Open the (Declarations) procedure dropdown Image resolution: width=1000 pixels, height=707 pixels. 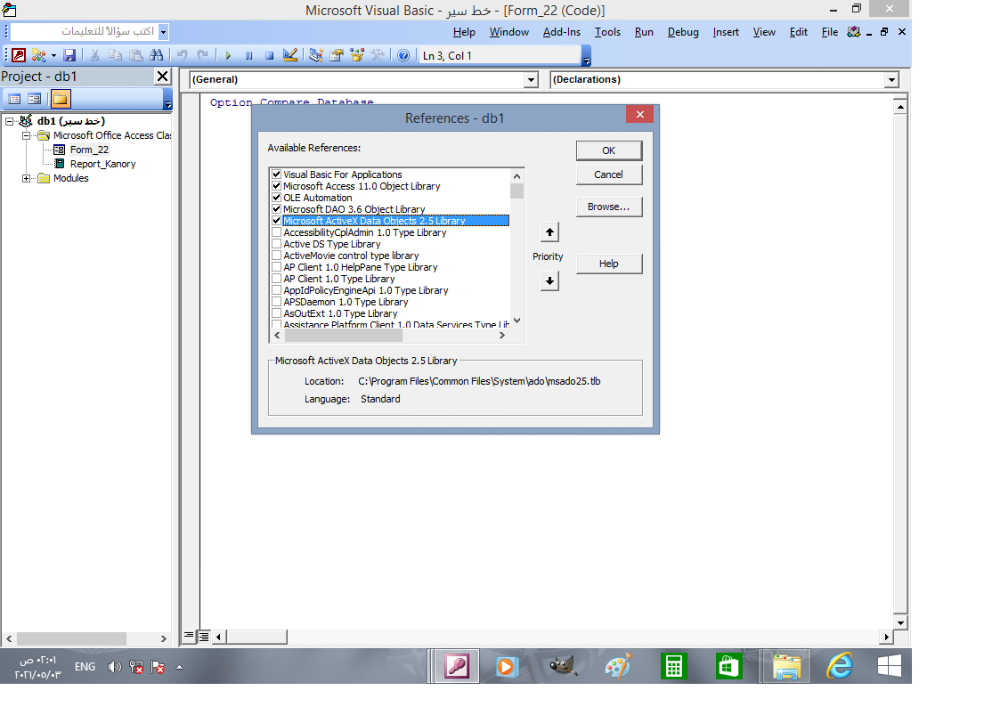[892, 80]
